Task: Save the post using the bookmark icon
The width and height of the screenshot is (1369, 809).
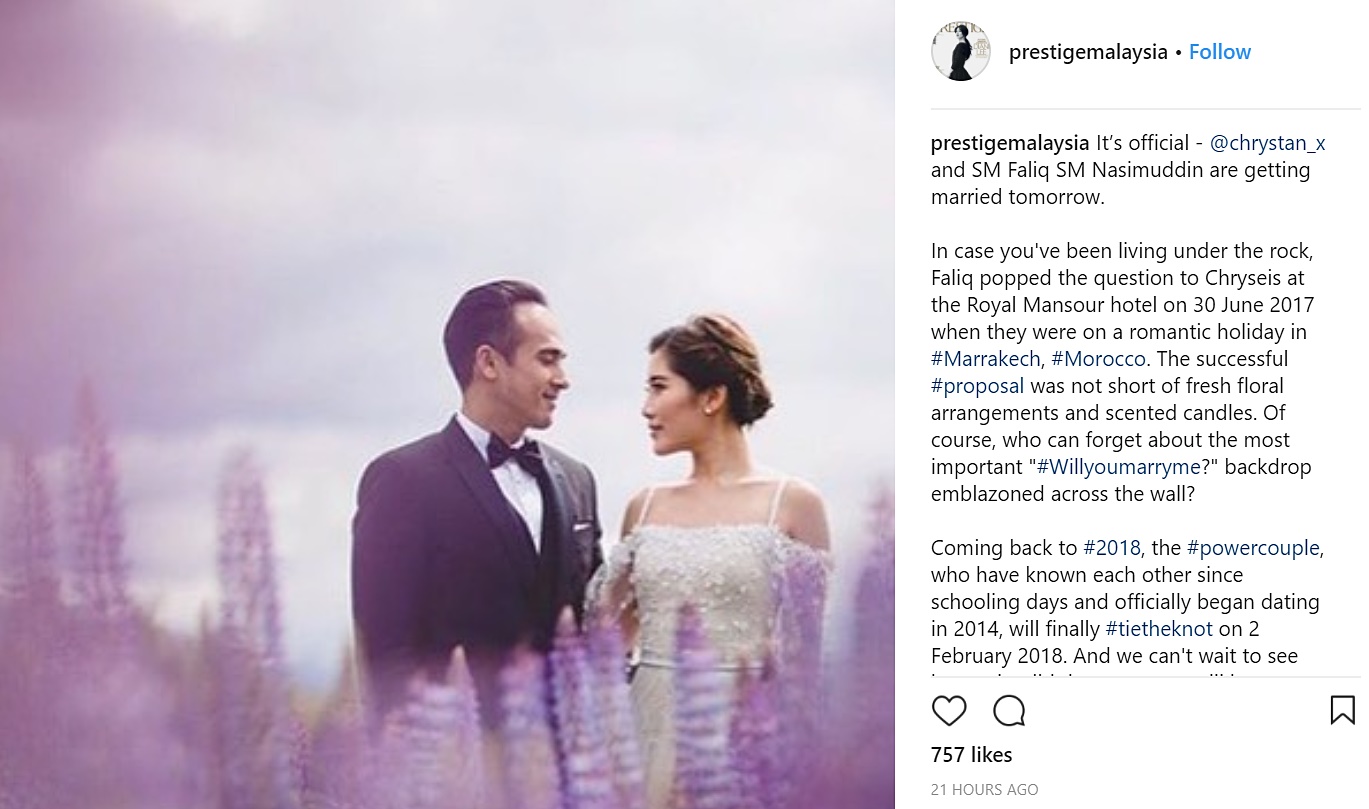Action: pyautogui.click(x=1343, y=710)
